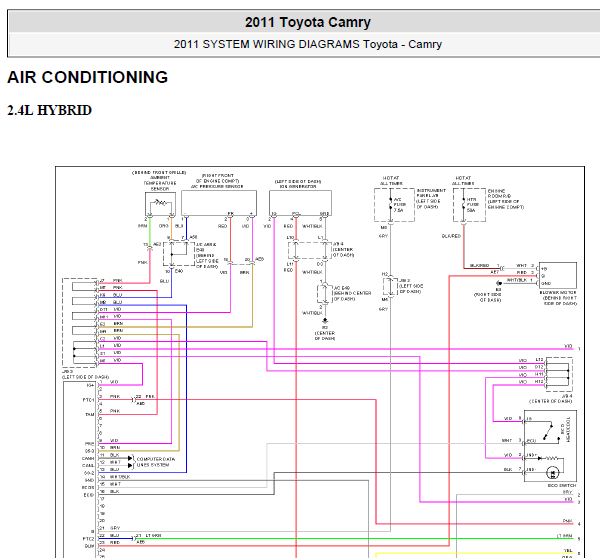Image resolution: width=600 pixels, height=558 pixels.
Task: Click the "2.4L HYBRID" subheading
Action: 49,111
